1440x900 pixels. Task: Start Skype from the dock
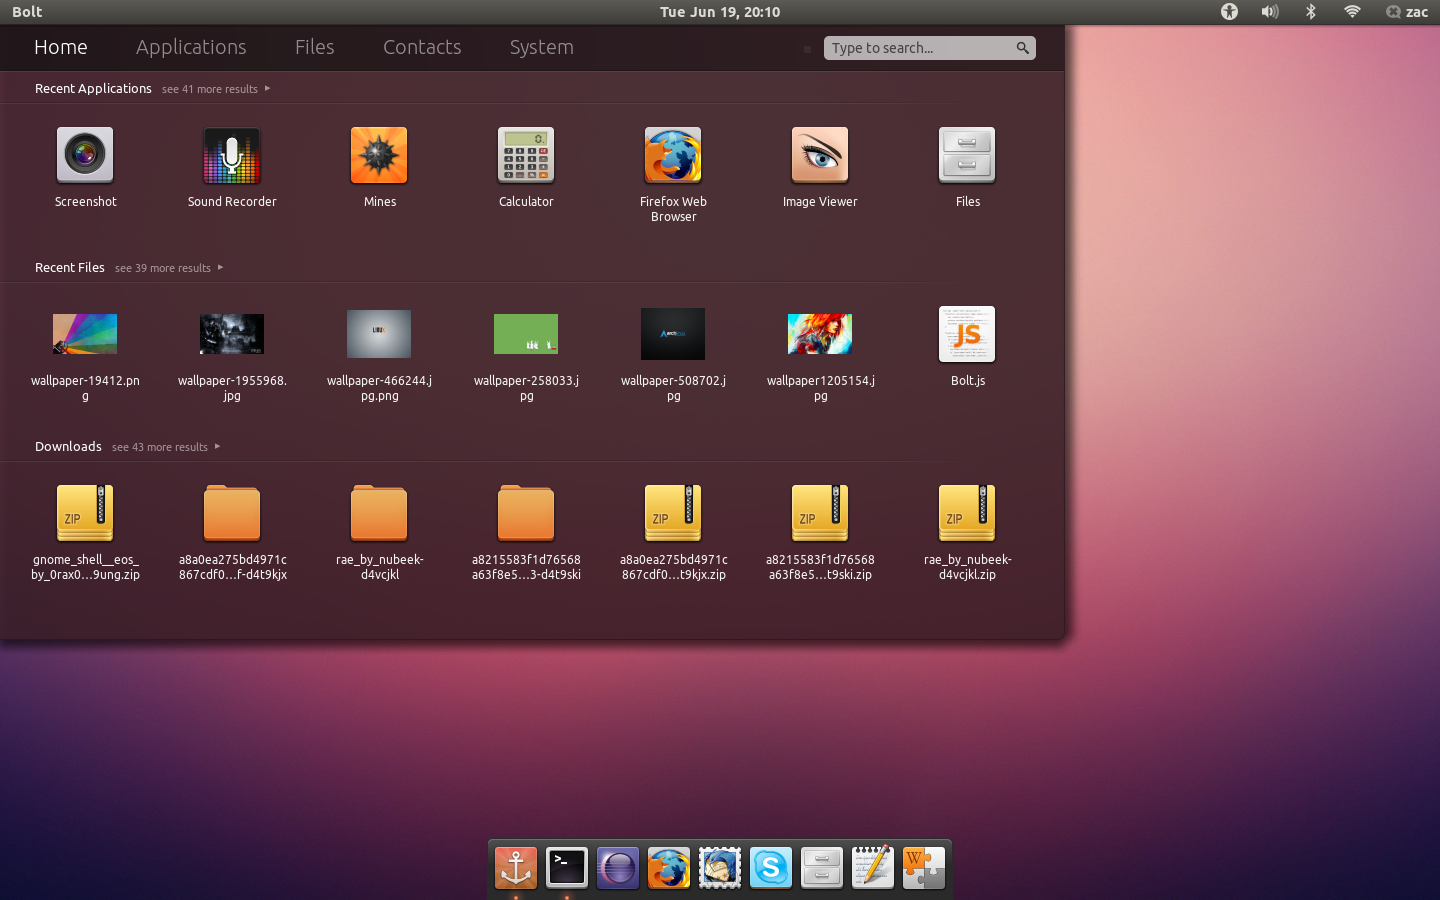770,867
